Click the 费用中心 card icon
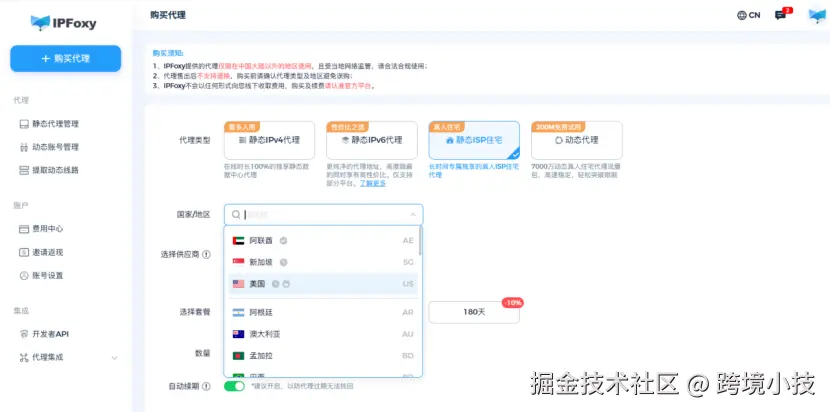This screenshot has height=412, width=830. [24, 229]
